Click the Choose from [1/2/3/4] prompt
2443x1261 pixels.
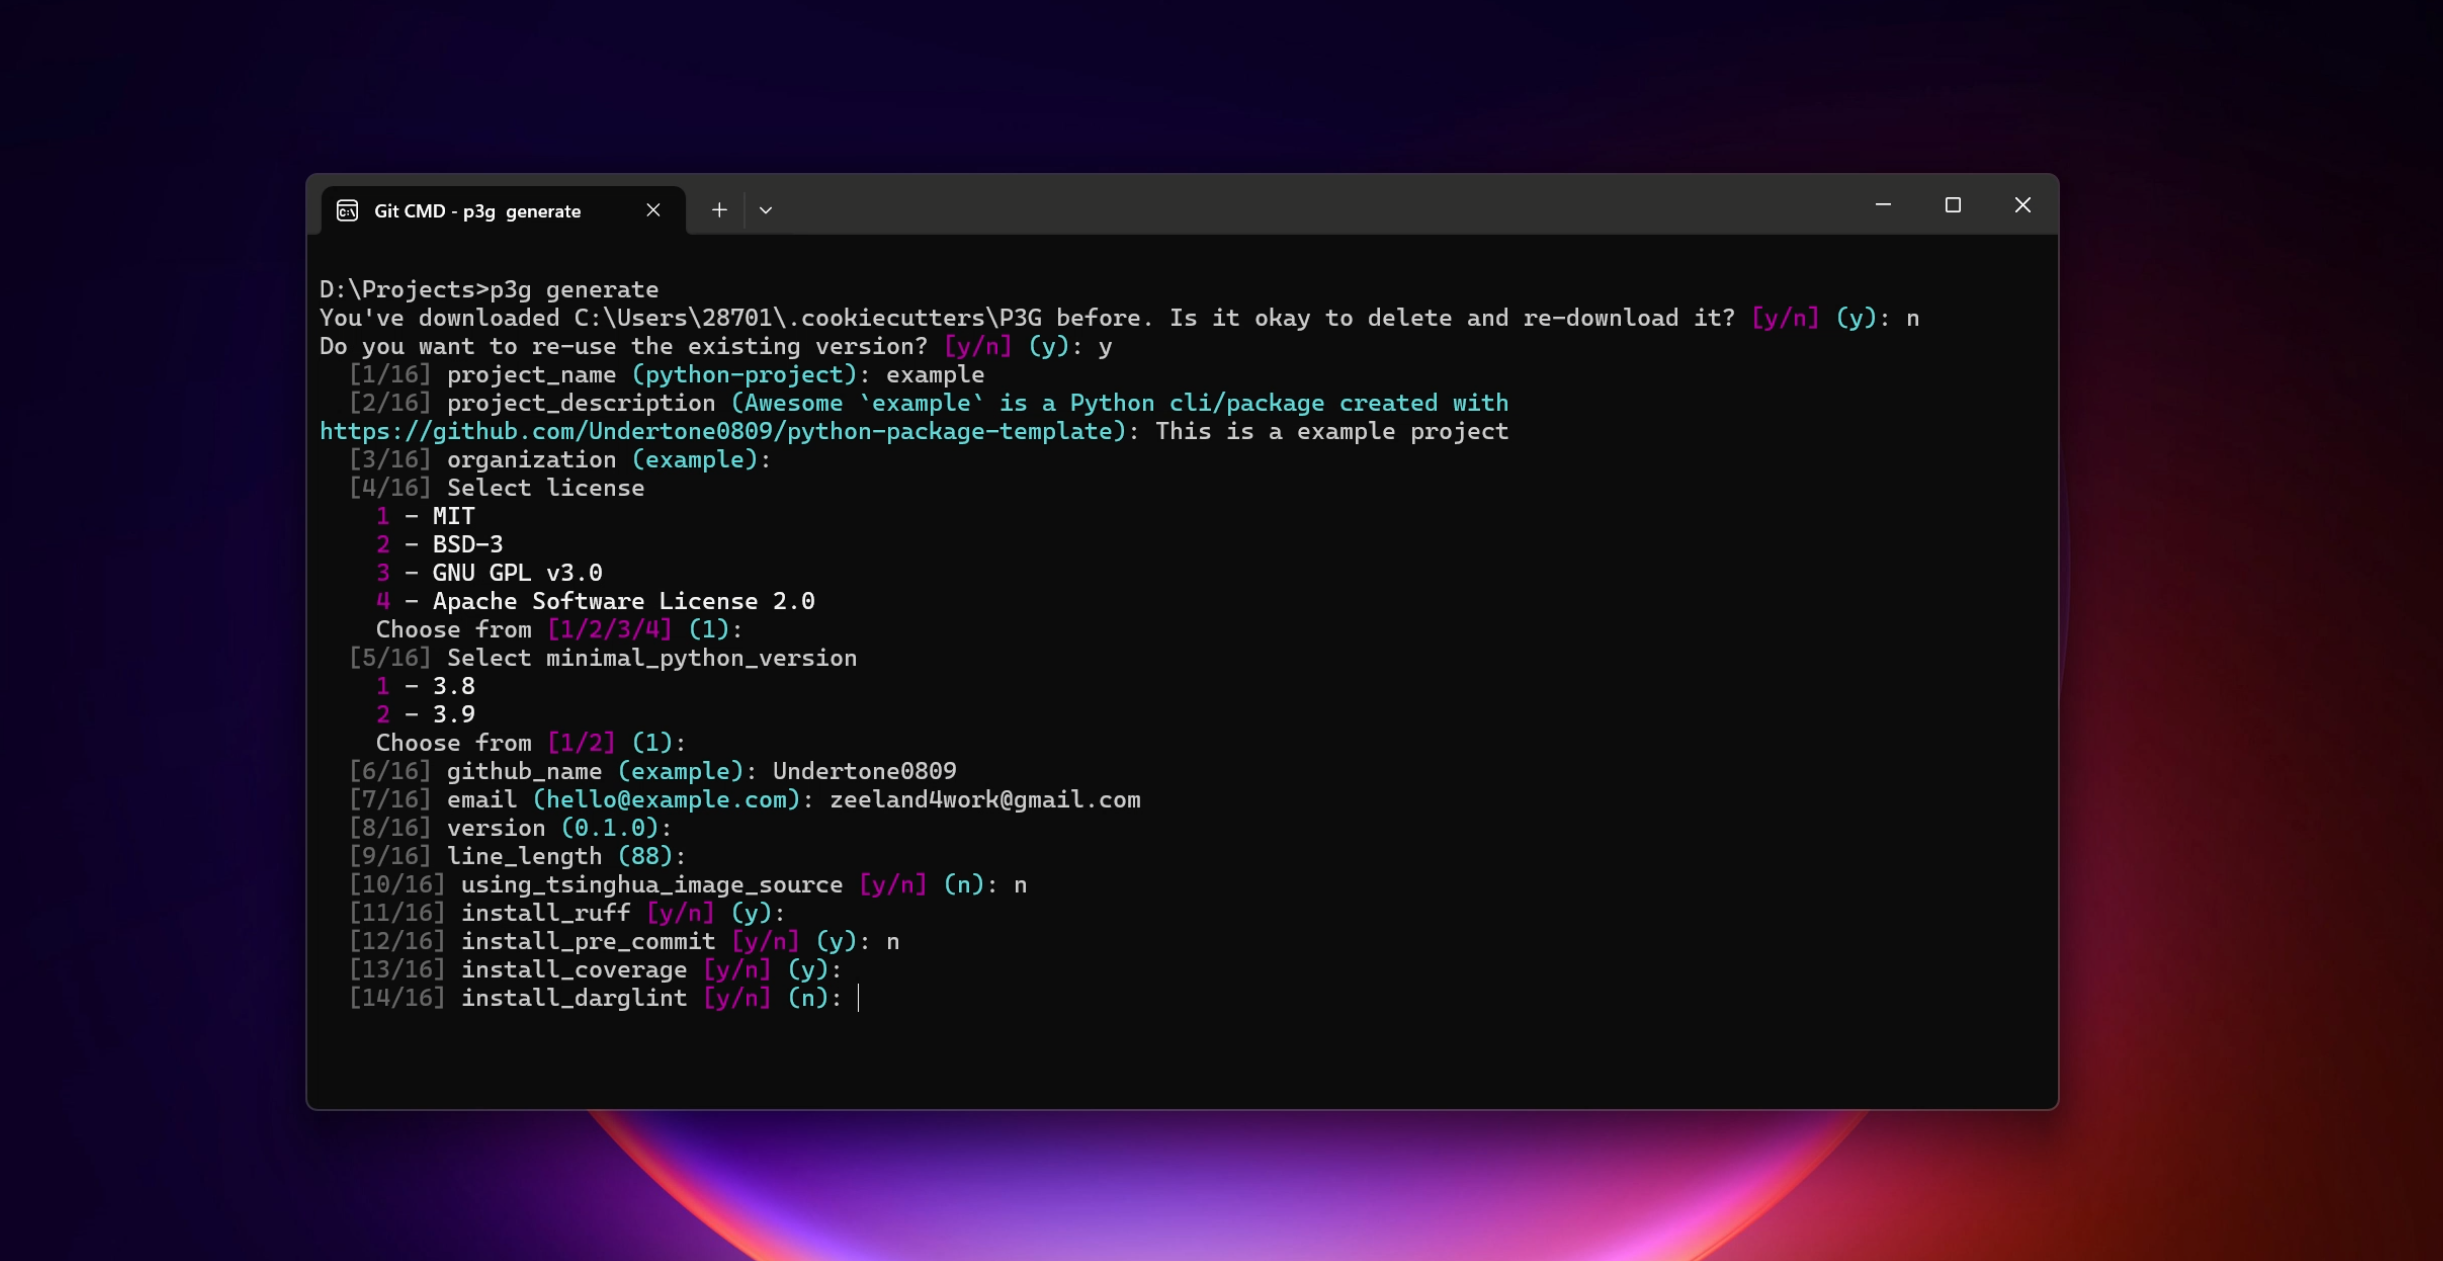557,629
